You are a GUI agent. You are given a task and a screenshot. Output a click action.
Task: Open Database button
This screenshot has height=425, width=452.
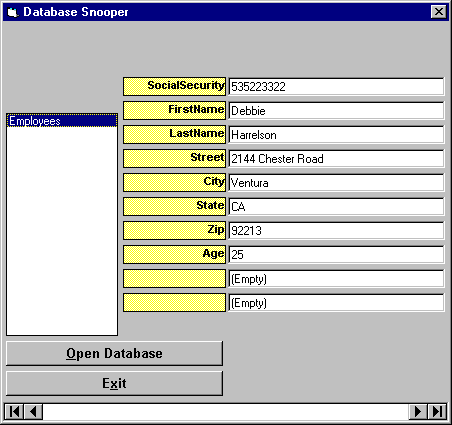(114, 353)
